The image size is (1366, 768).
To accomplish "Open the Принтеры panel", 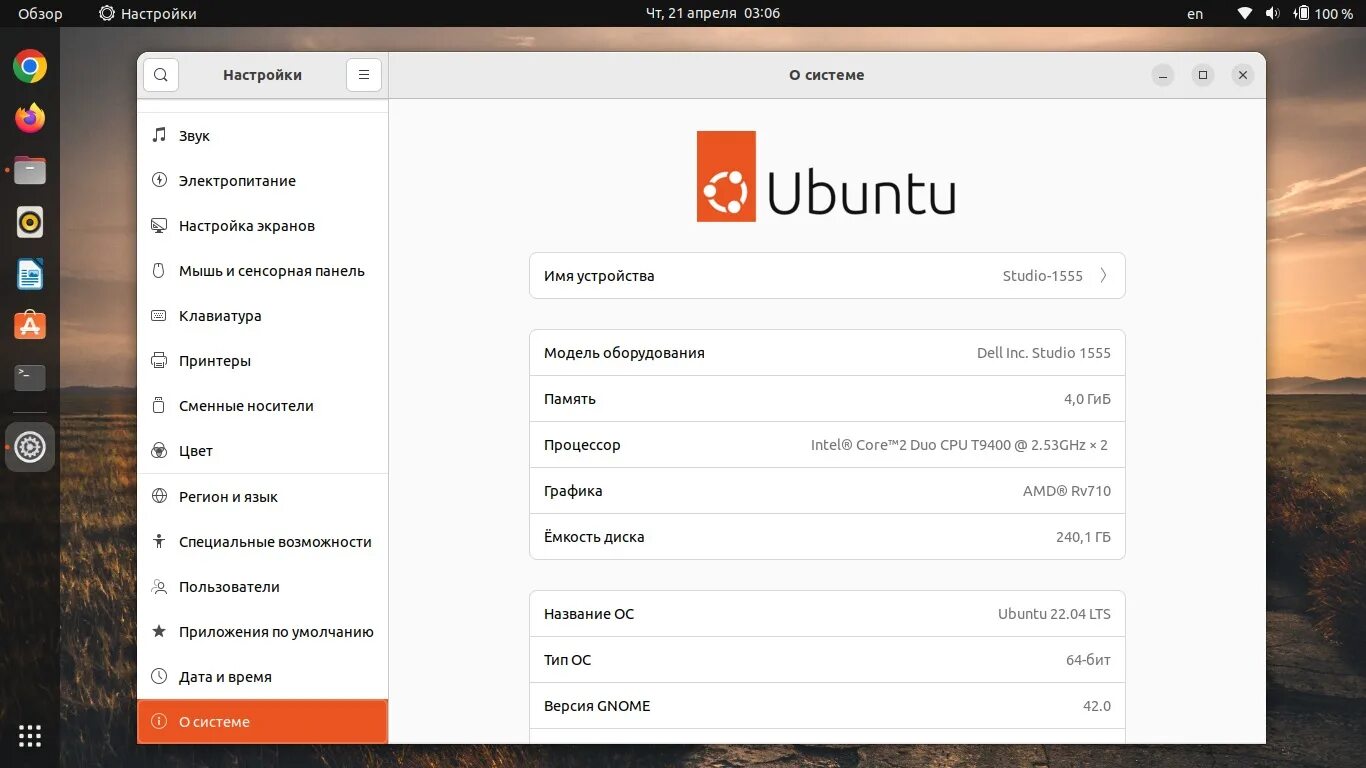I will [x=262, y=360].
